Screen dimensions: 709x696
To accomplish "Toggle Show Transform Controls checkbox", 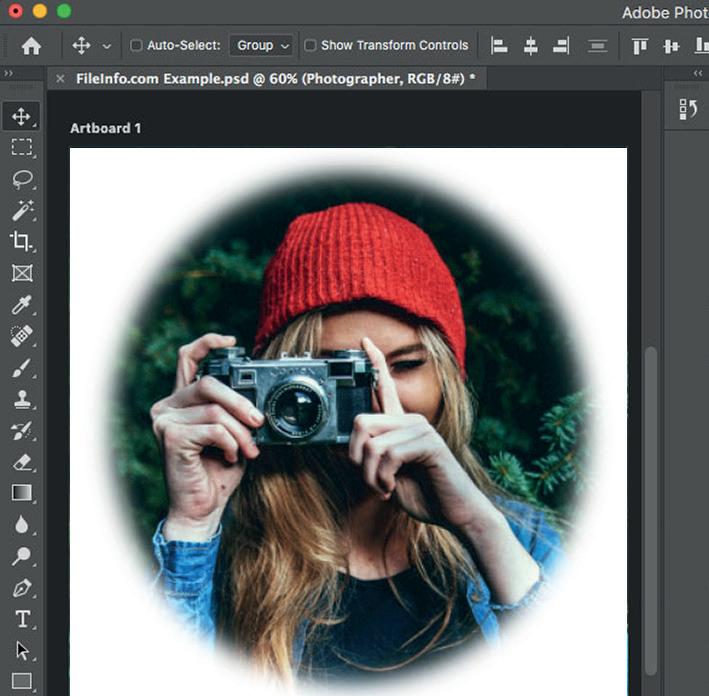I will click(x=310, y=46).
